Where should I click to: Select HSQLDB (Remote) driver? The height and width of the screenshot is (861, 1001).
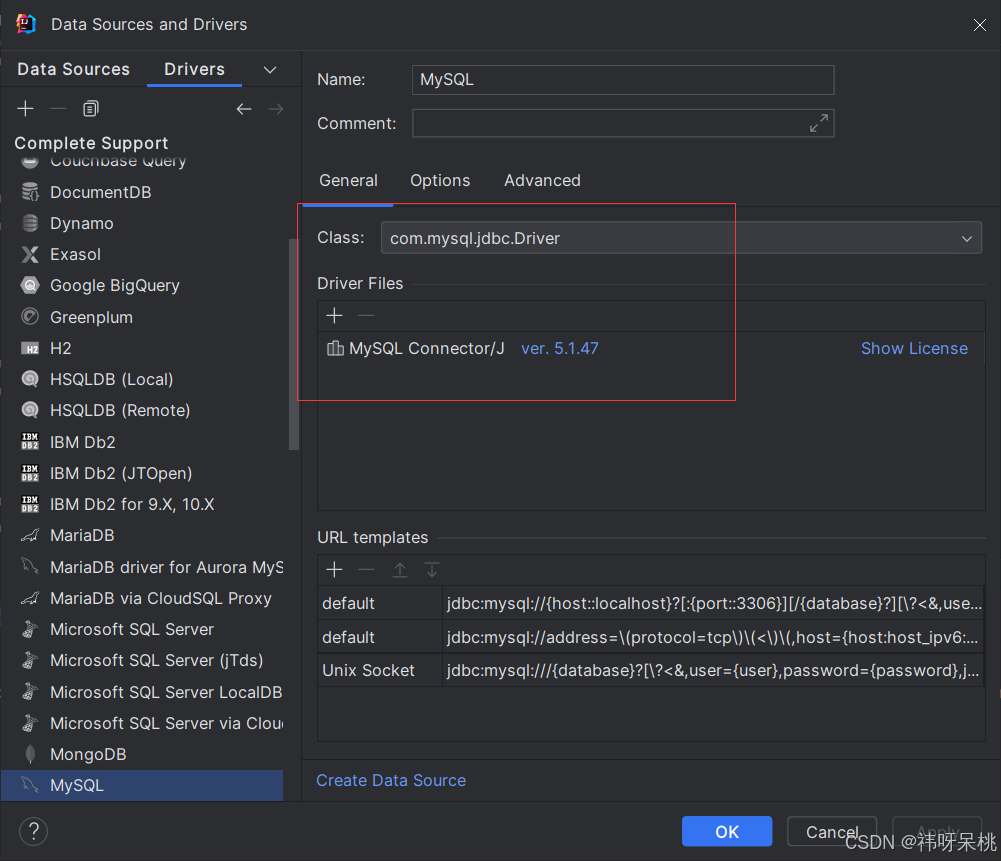[x=142, y=410]
